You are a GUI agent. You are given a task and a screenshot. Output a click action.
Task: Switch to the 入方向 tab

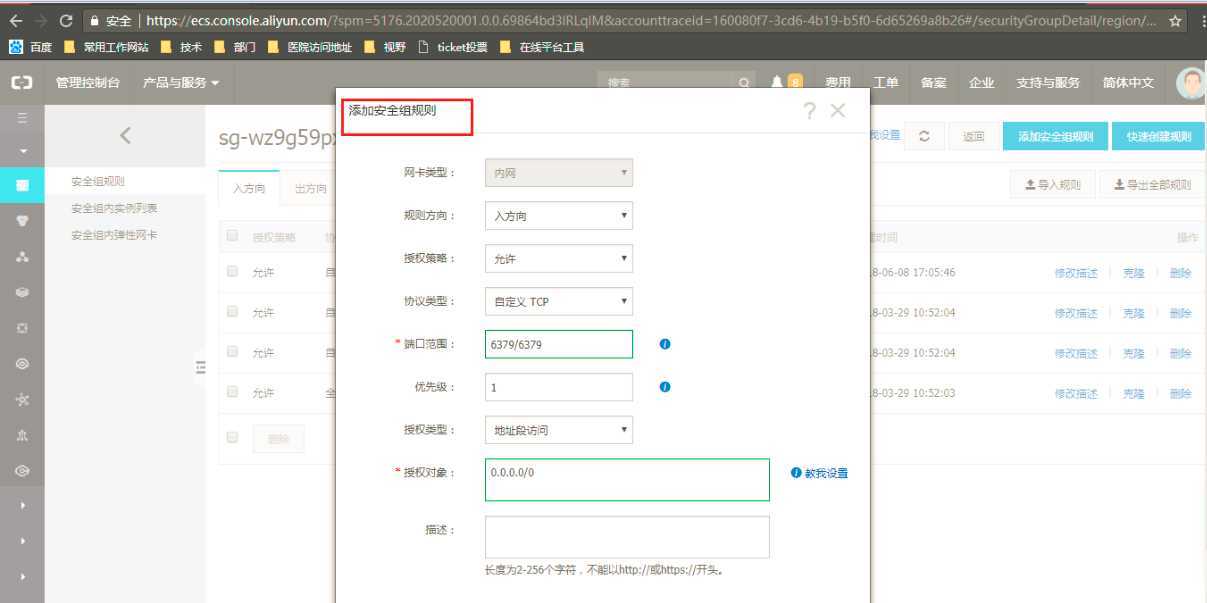coord(249,188)
